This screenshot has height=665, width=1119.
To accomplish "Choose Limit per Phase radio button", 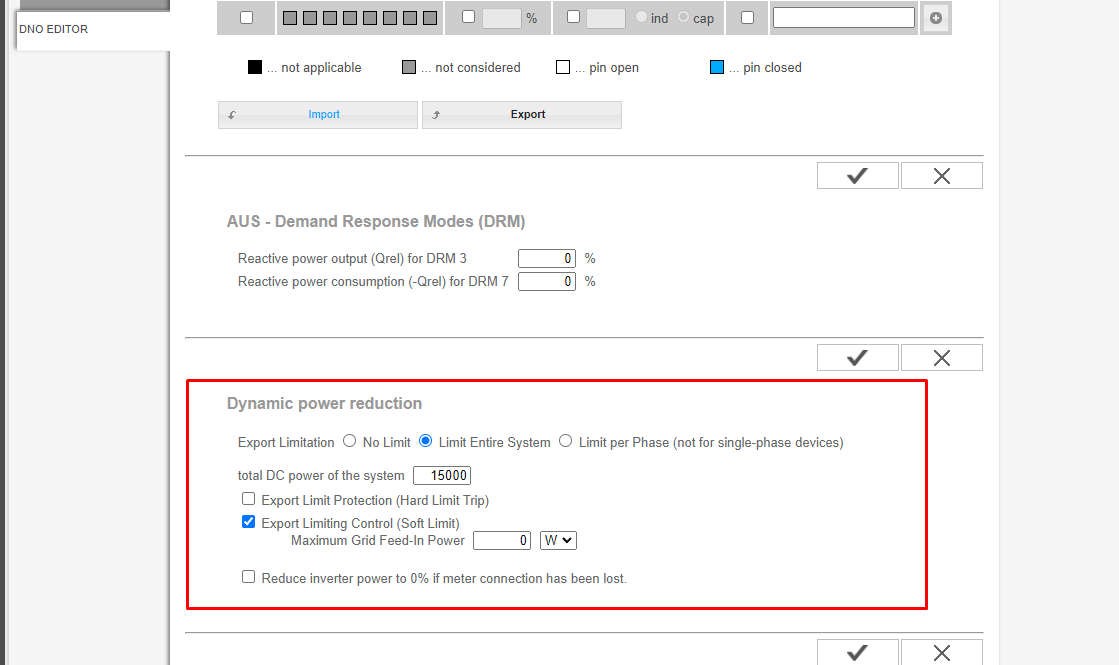I will 566,441.
